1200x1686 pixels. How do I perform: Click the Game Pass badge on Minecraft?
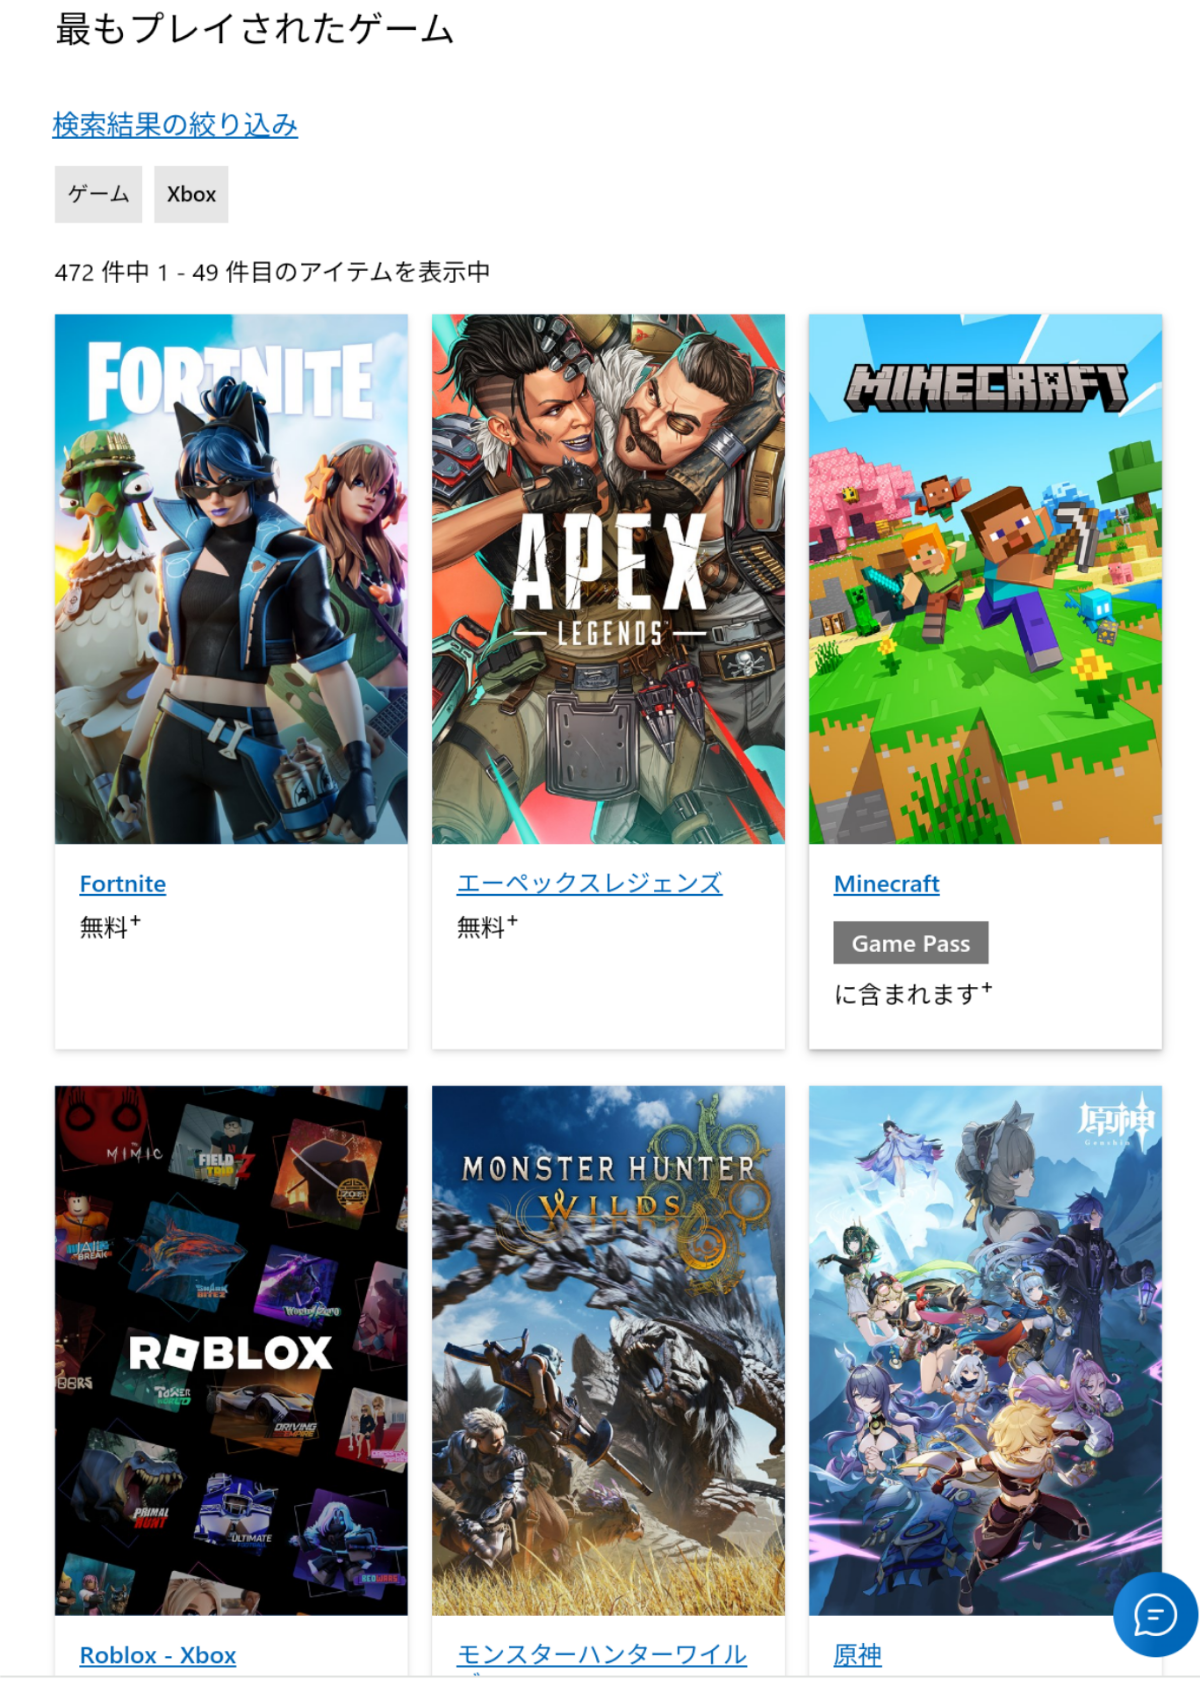pos(911,943)
